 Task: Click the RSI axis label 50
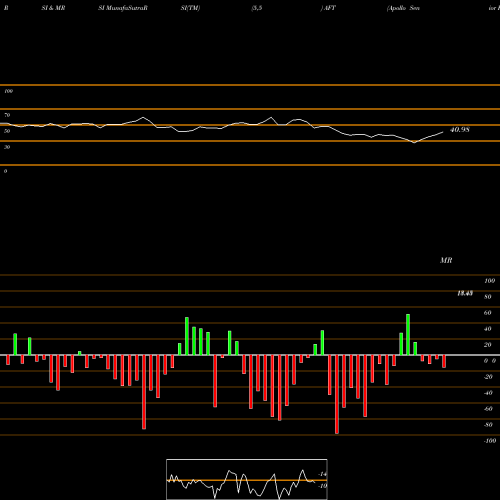click(x=7, y=131)
